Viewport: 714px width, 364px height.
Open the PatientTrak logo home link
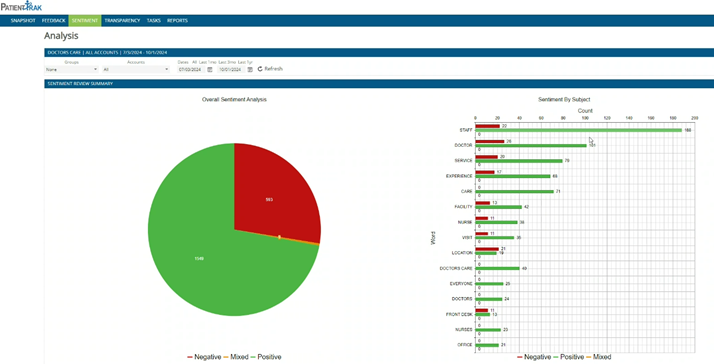[x=21, y=6]
